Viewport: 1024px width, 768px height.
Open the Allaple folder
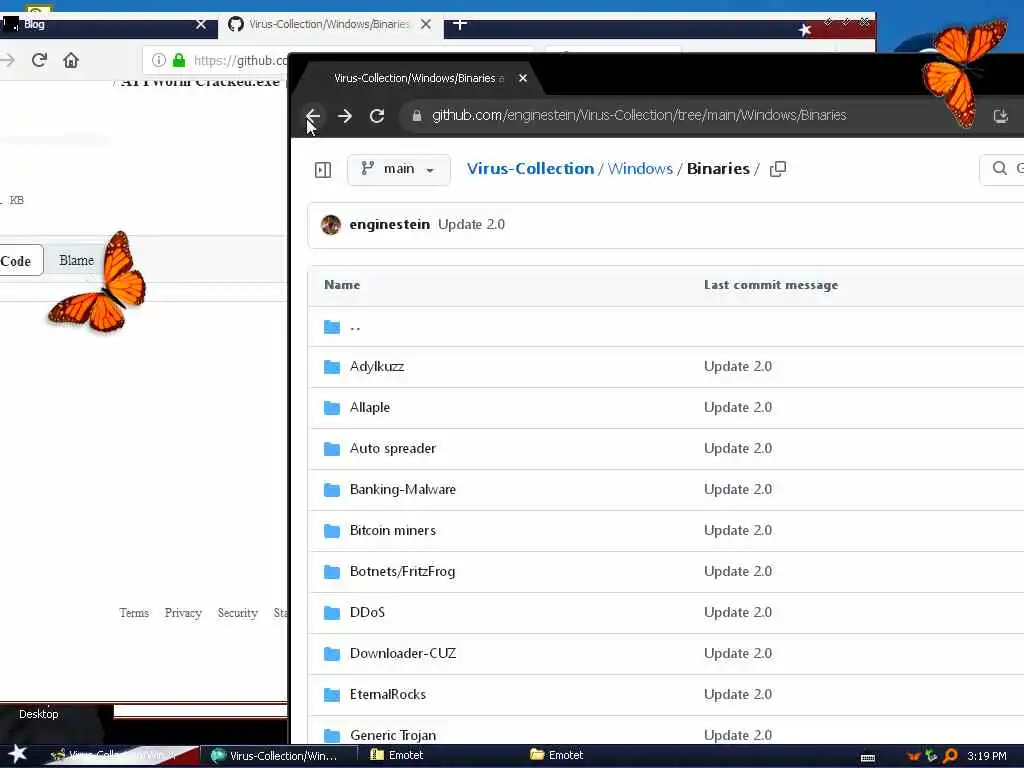[x=370, y=408]
